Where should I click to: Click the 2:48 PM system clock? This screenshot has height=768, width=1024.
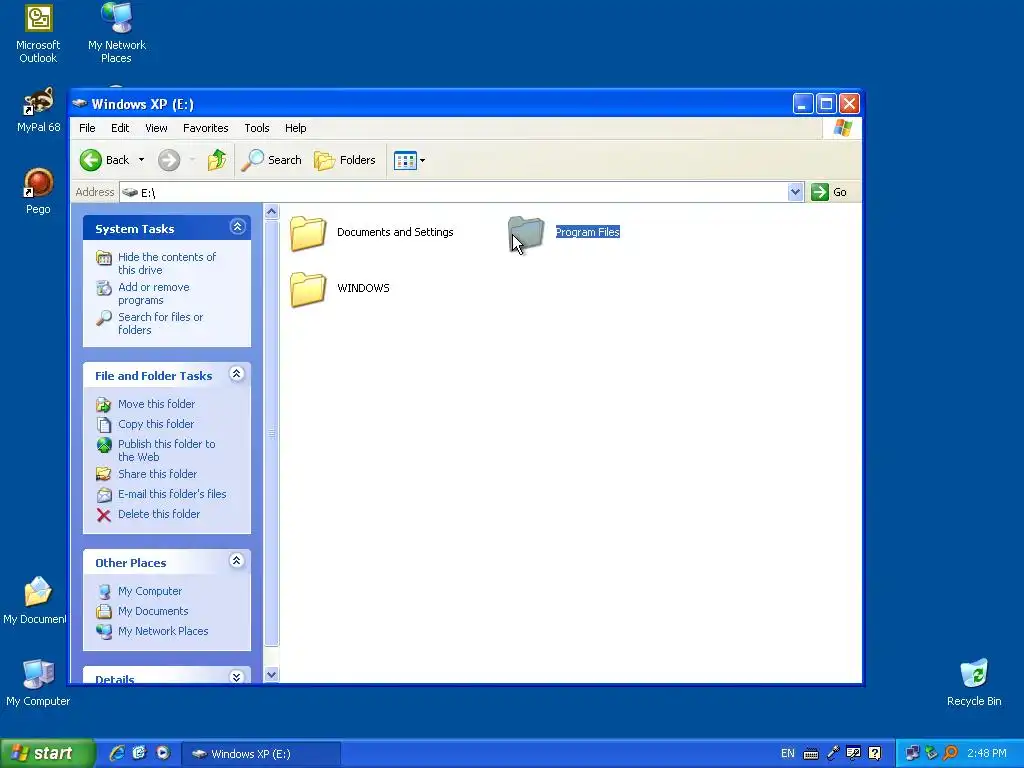(987, 754)
